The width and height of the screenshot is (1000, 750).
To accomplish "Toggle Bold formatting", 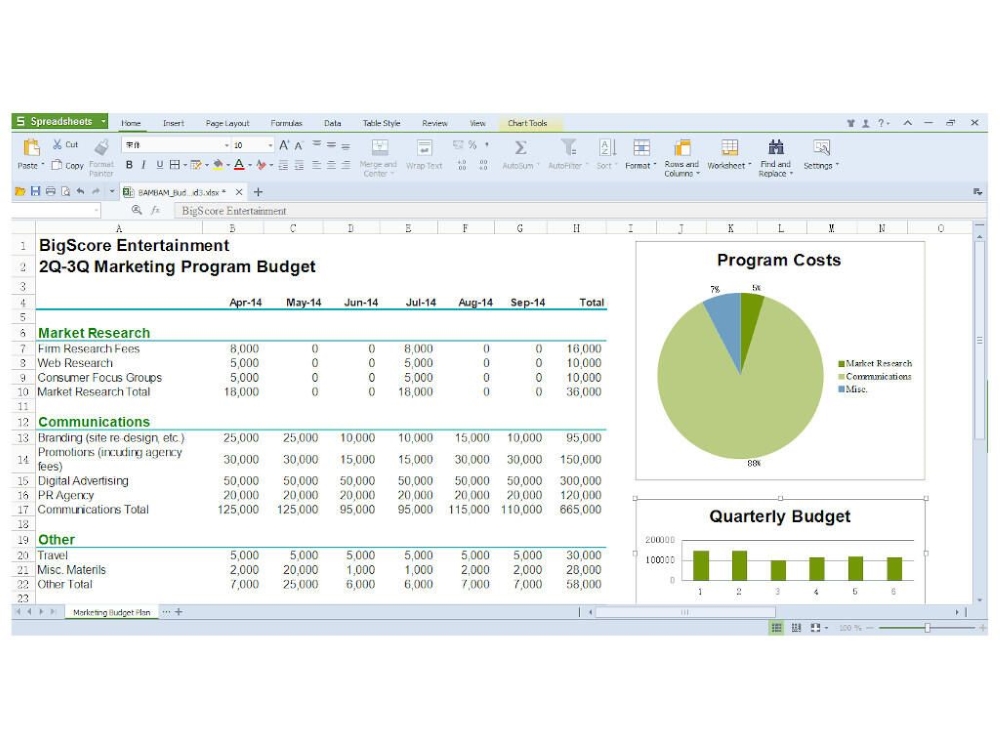I will click(x=129, y=165).
